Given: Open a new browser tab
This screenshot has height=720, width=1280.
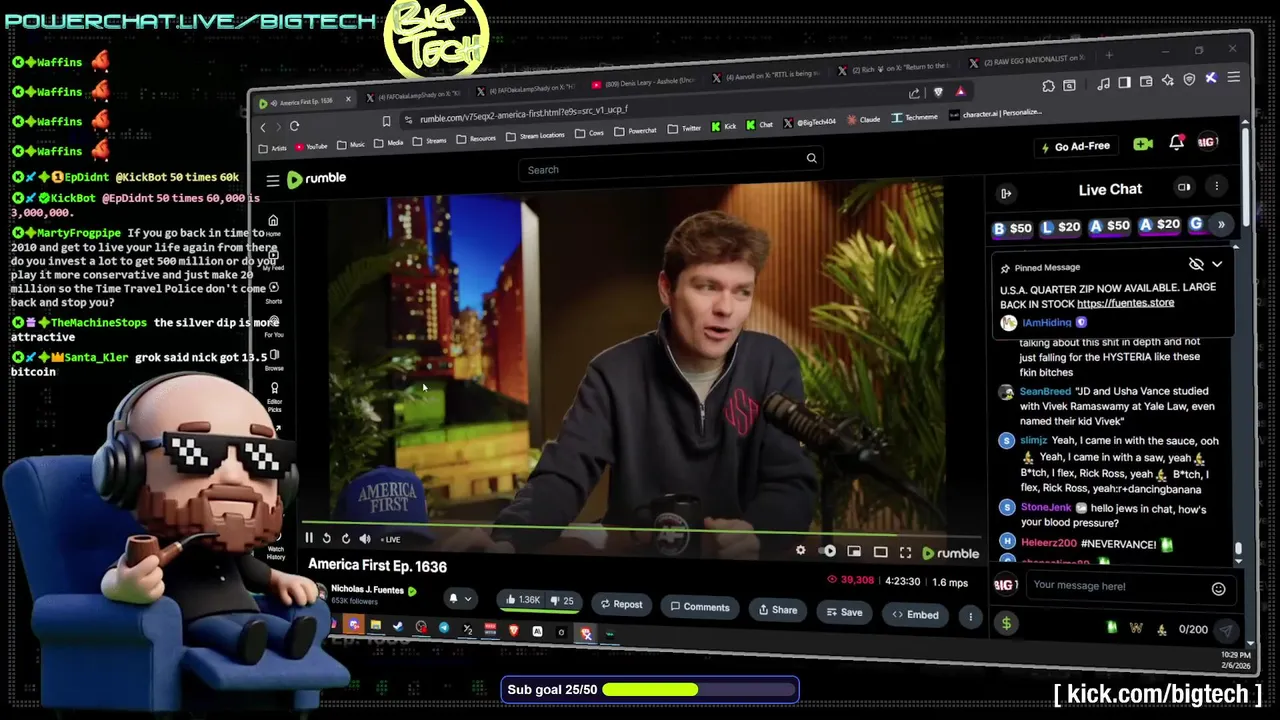Looking at the screenshot, I should tap(1108, 57).
